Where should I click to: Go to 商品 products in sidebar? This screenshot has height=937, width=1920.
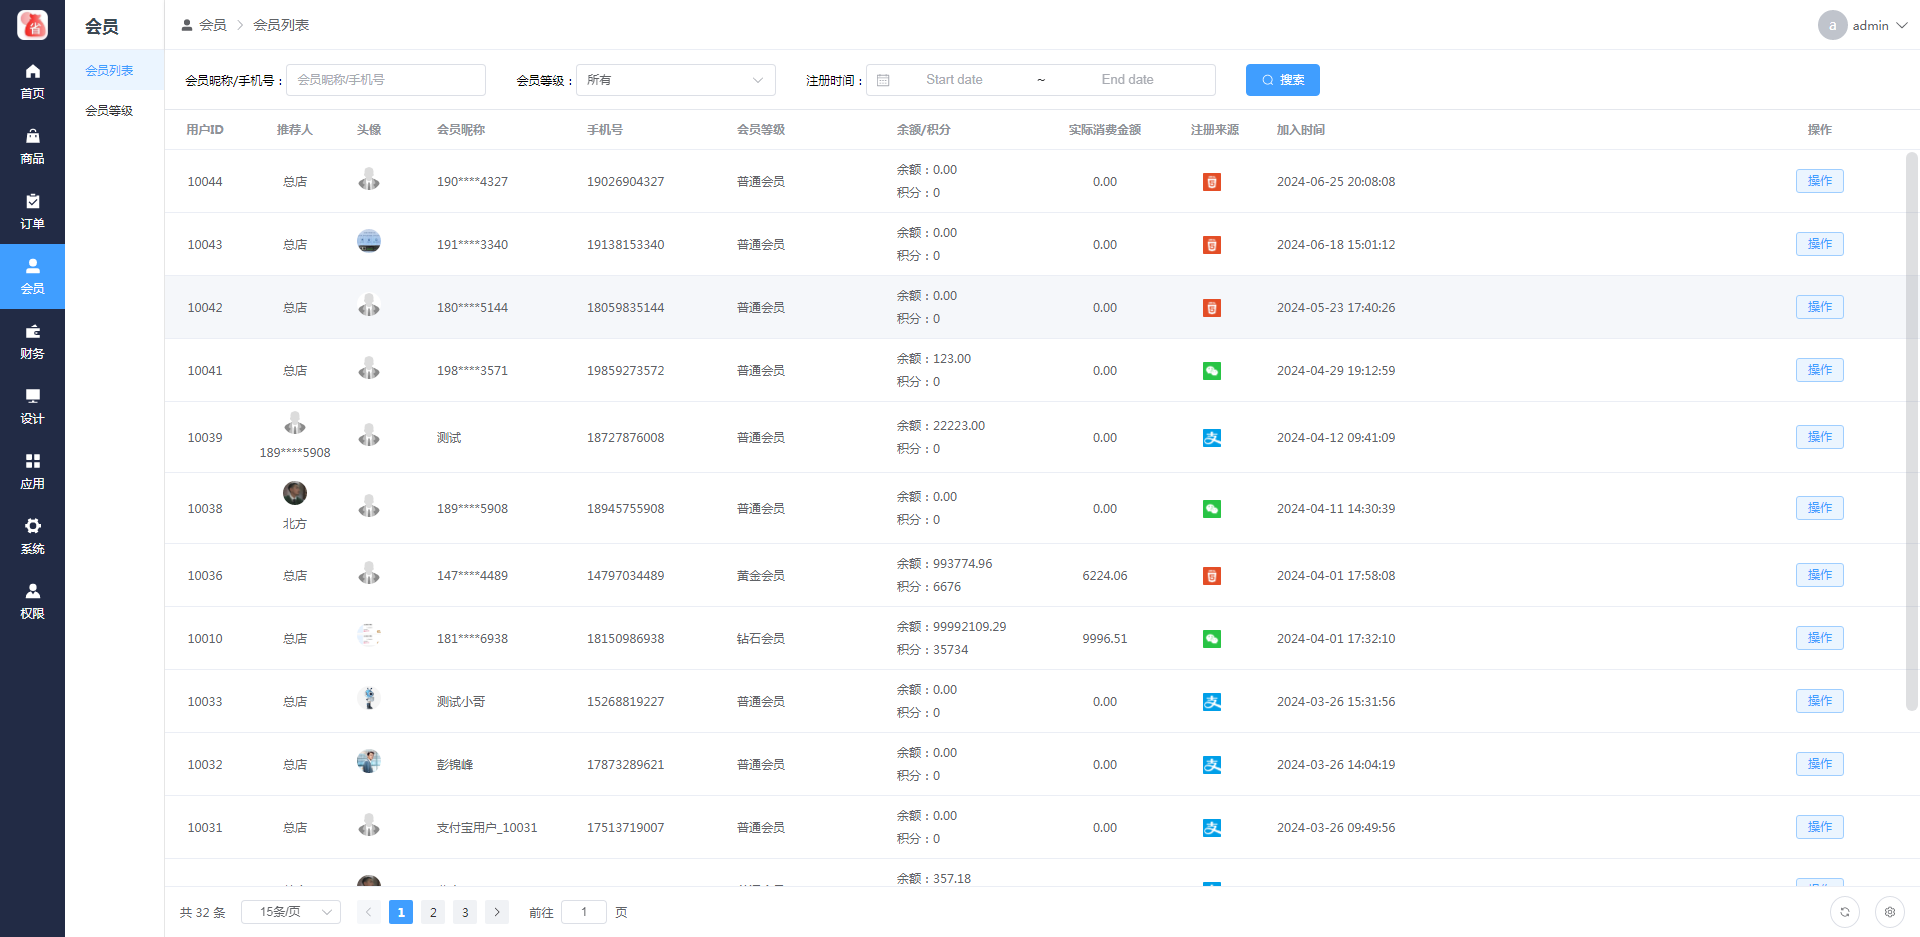(32, 146)
